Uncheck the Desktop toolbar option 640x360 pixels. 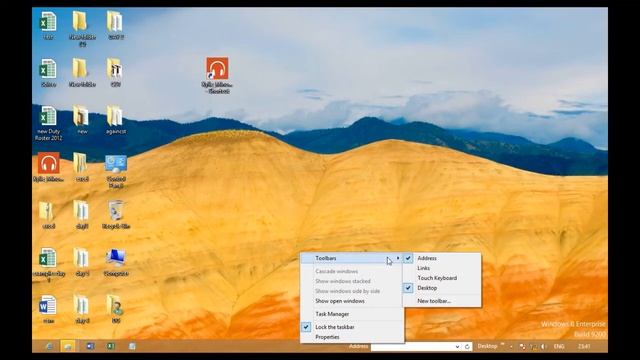pyautogui.click(x=442, y=288)
